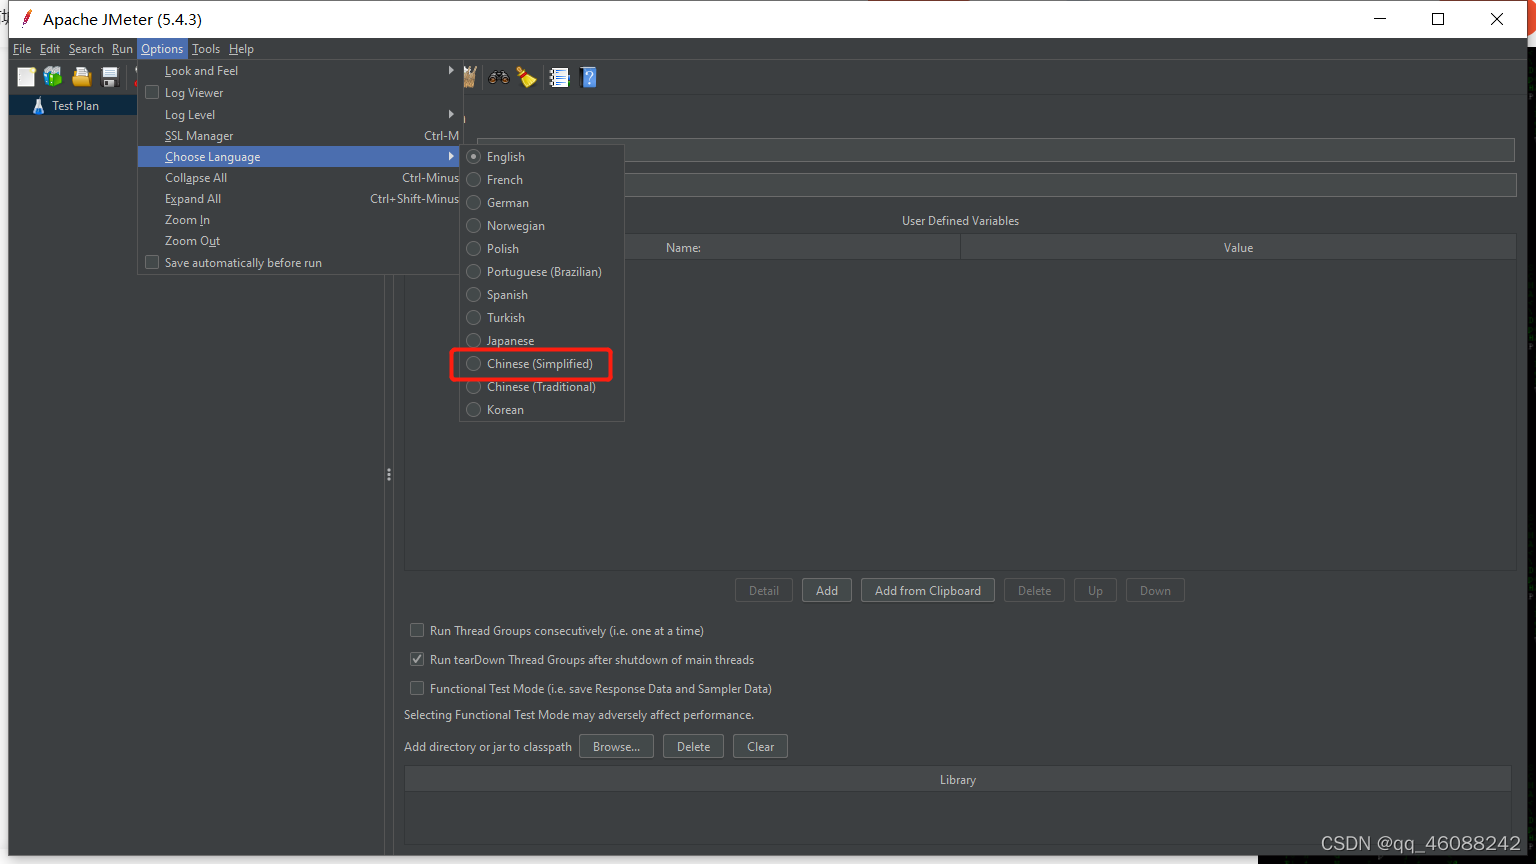Open the Edit menu

(x=50, y=49)
